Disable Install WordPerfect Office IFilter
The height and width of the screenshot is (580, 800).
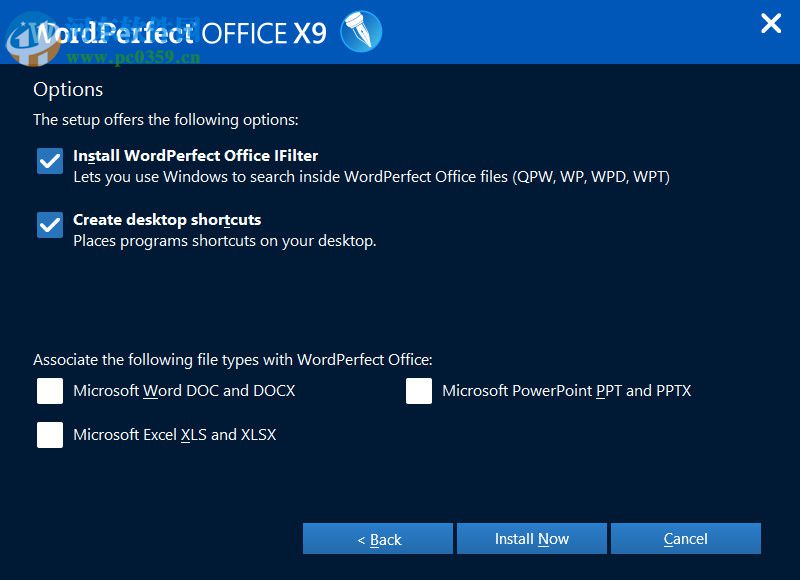(x=49, y=160)
